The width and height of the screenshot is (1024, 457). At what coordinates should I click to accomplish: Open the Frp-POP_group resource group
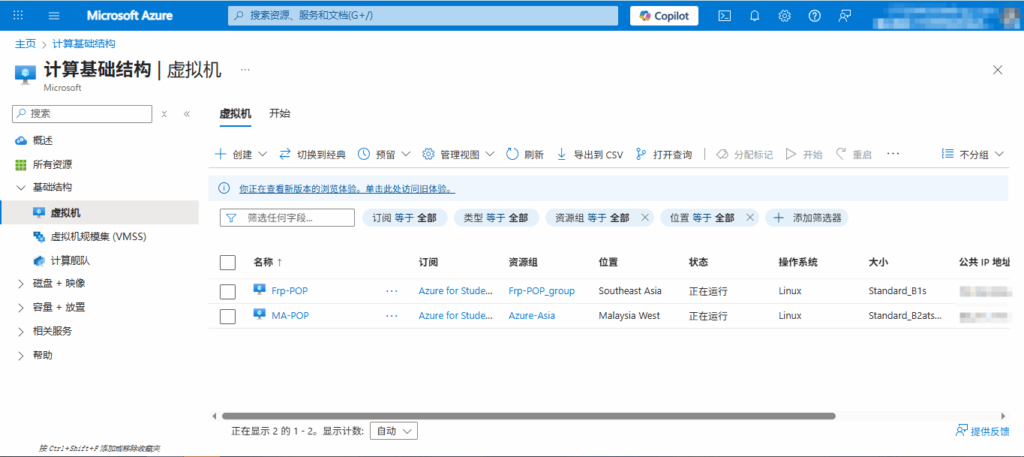pos(541,291)
